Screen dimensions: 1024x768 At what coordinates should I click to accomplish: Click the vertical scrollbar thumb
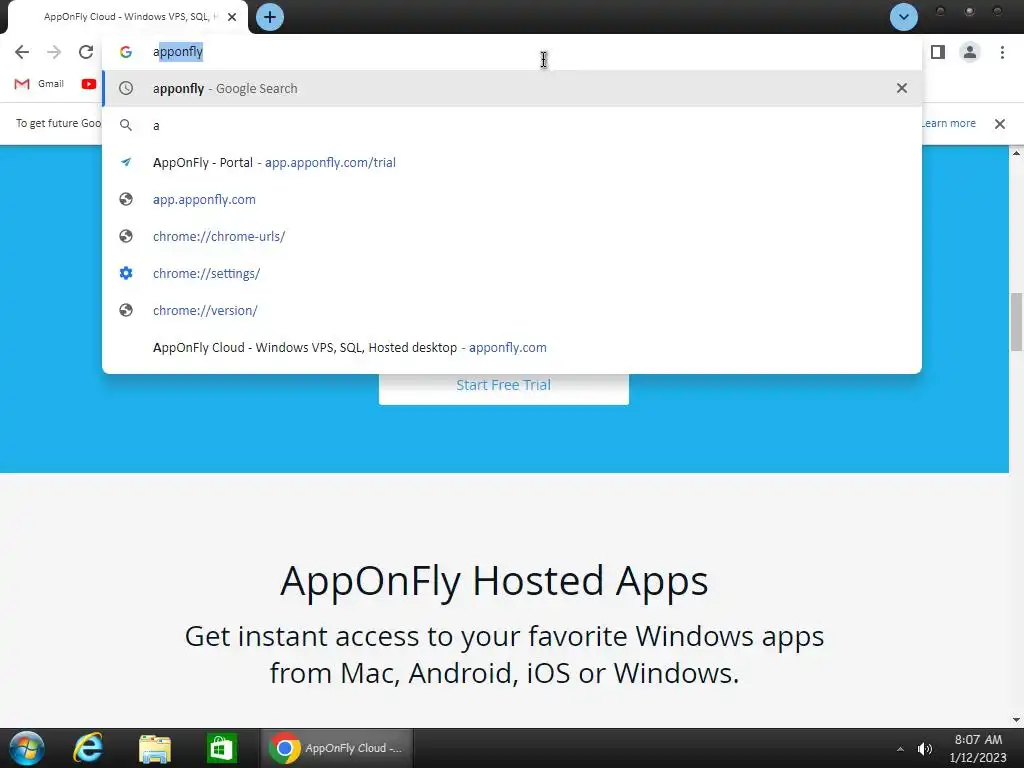coord(1016,322)
